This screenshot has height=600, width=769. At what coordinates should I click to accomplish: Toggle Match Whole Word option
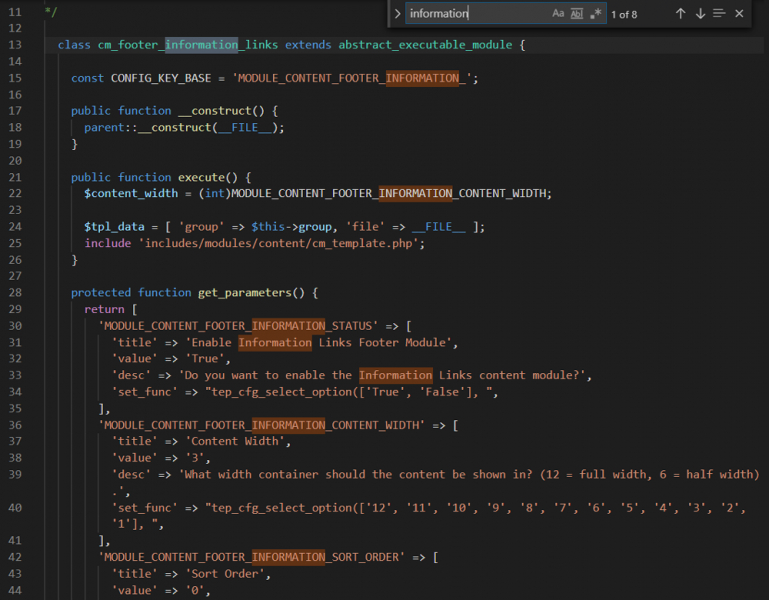click(577, 14)
